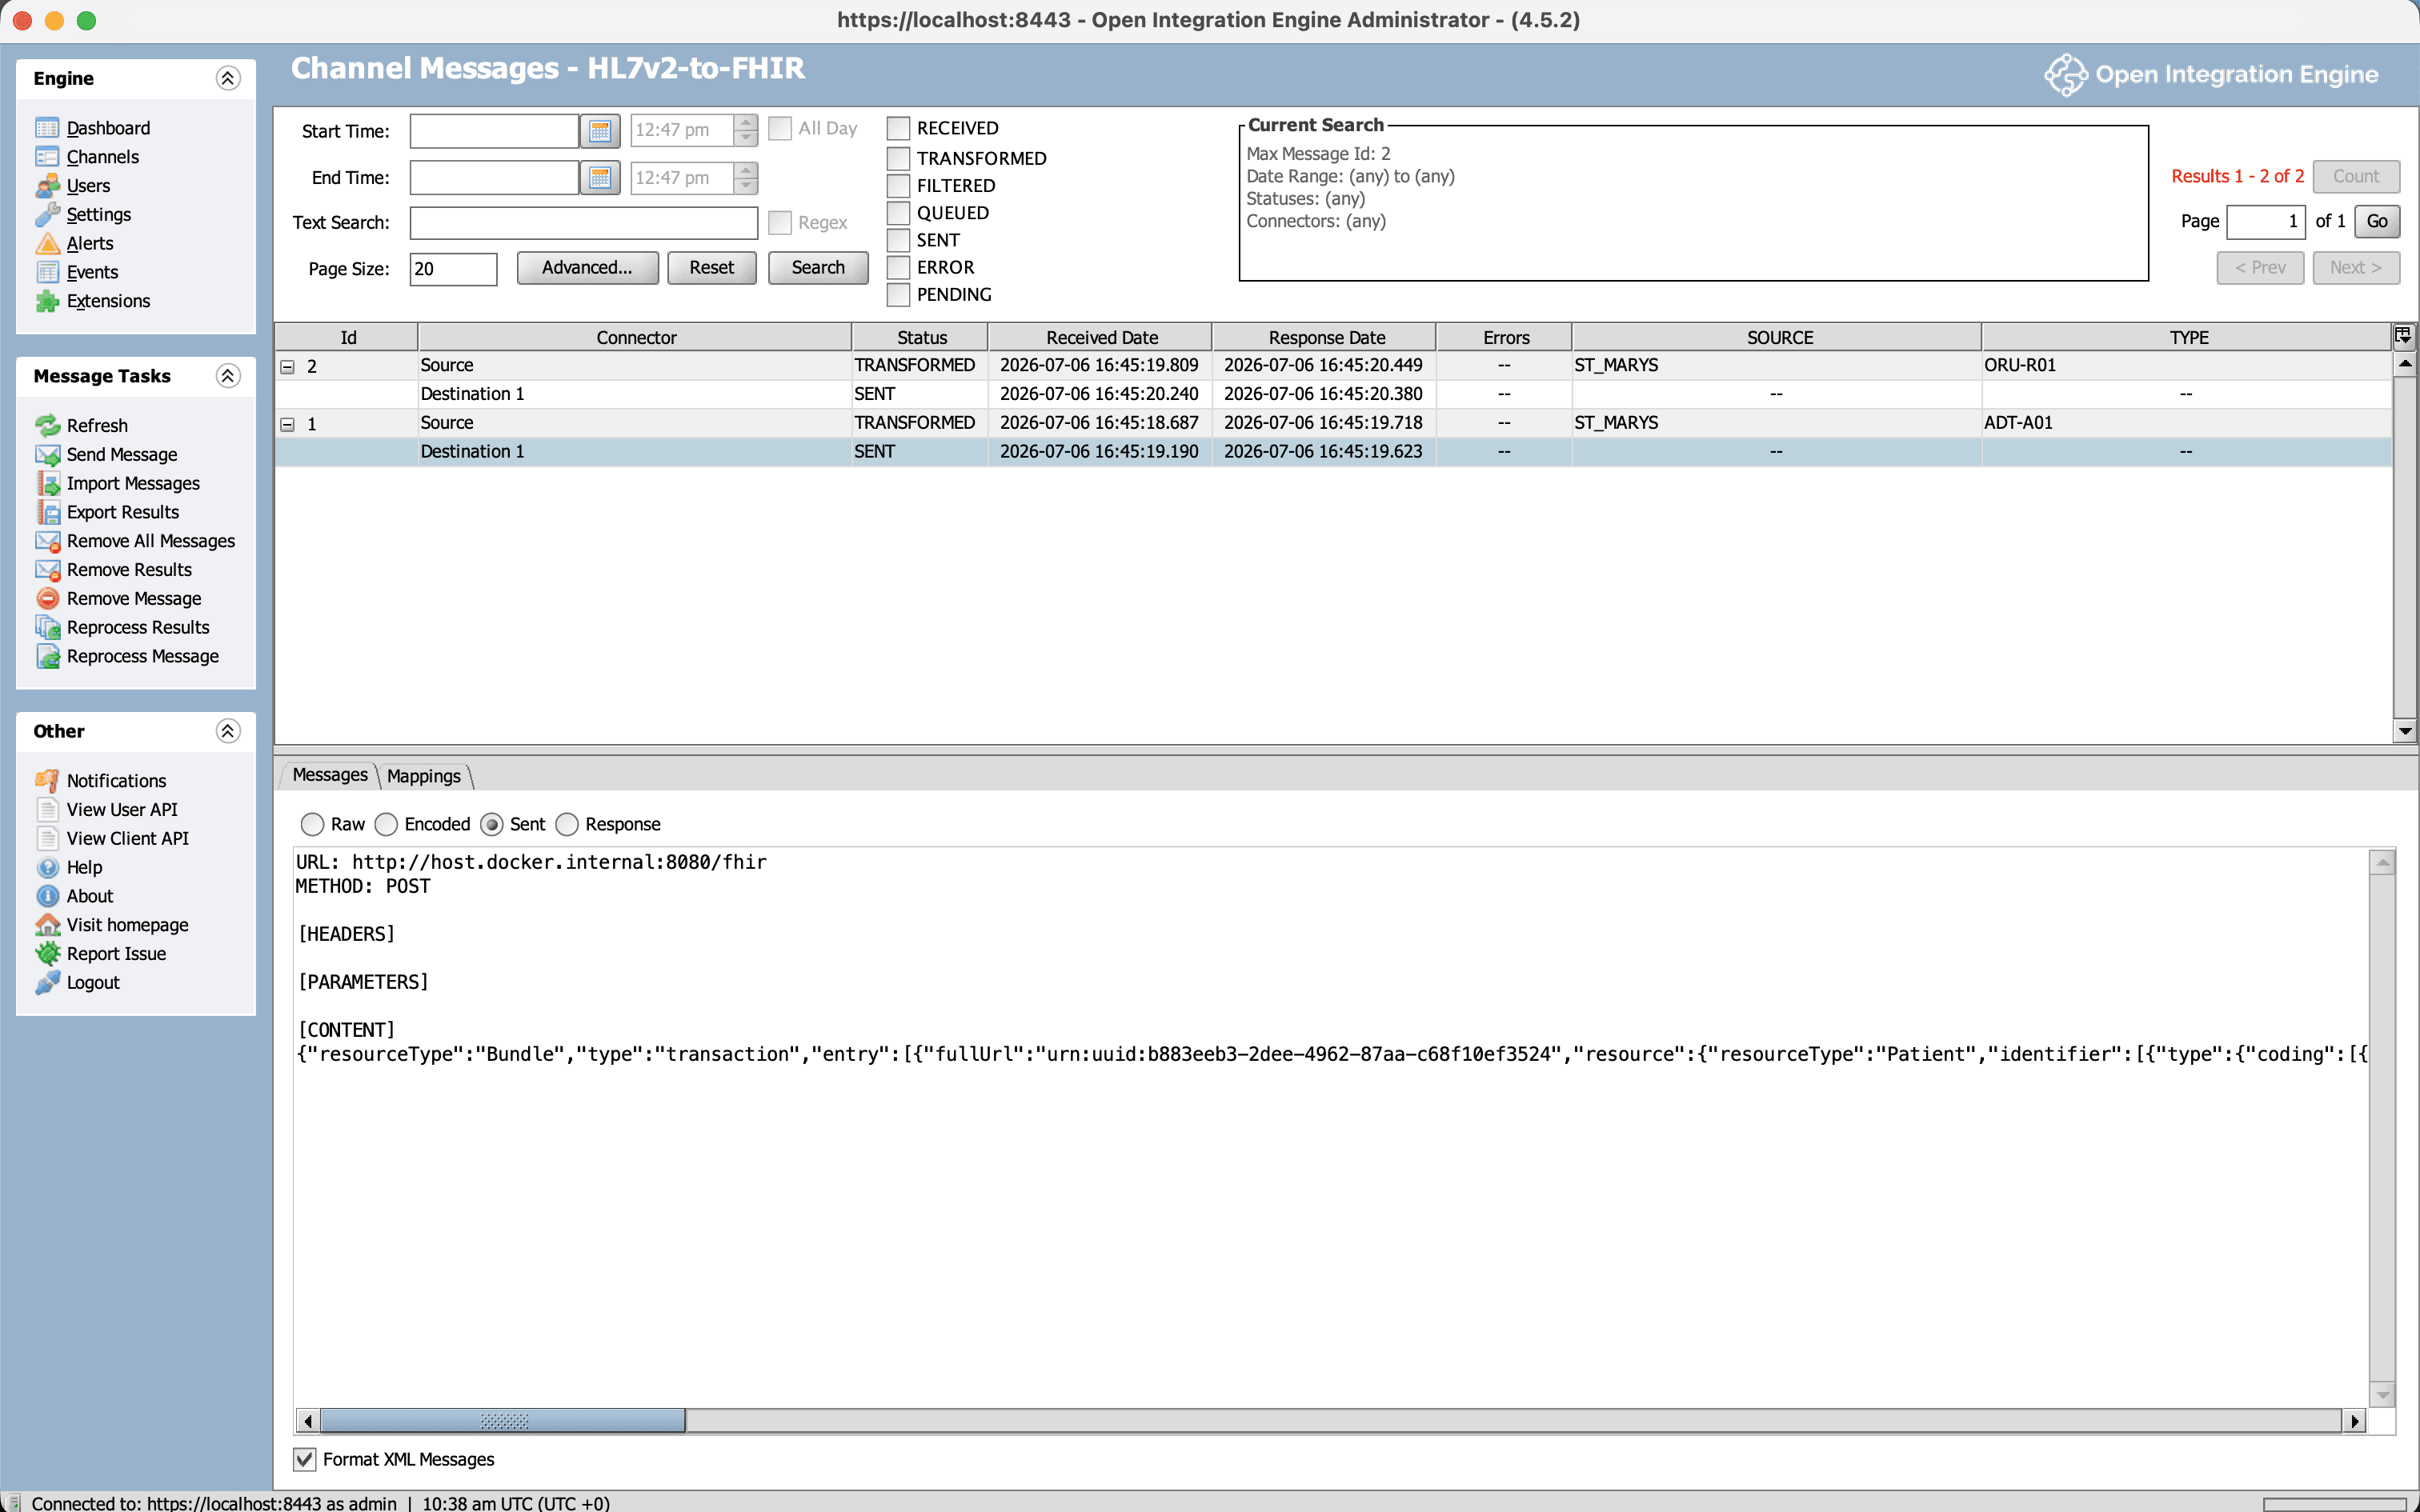Image resolution: width=2420 pixels, height=1512 pixels.
Task: Click the Go page button
Action: click(x=2377, y=222)
